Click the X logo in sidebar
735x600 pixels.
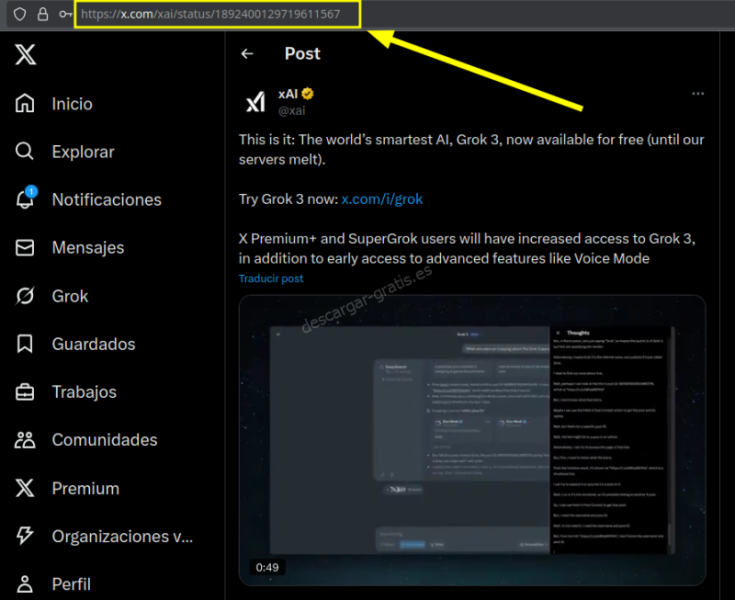point(26,55)
